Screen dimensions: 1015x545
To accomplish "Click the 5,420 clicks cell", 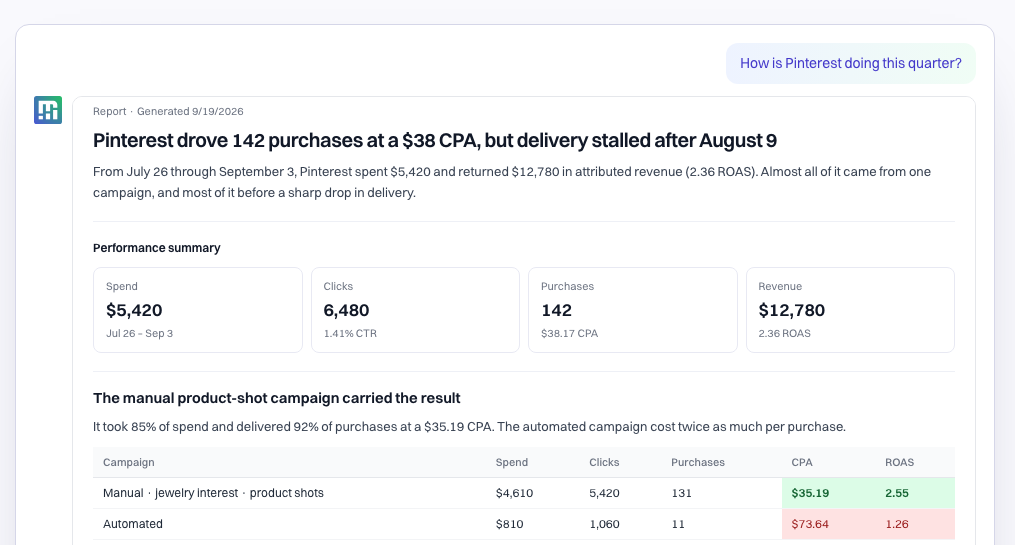I will 604,493.
